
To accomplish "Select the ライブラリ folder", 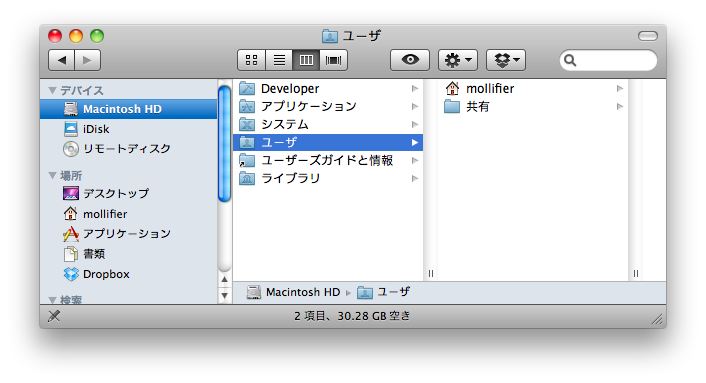I will pos(328,179).
